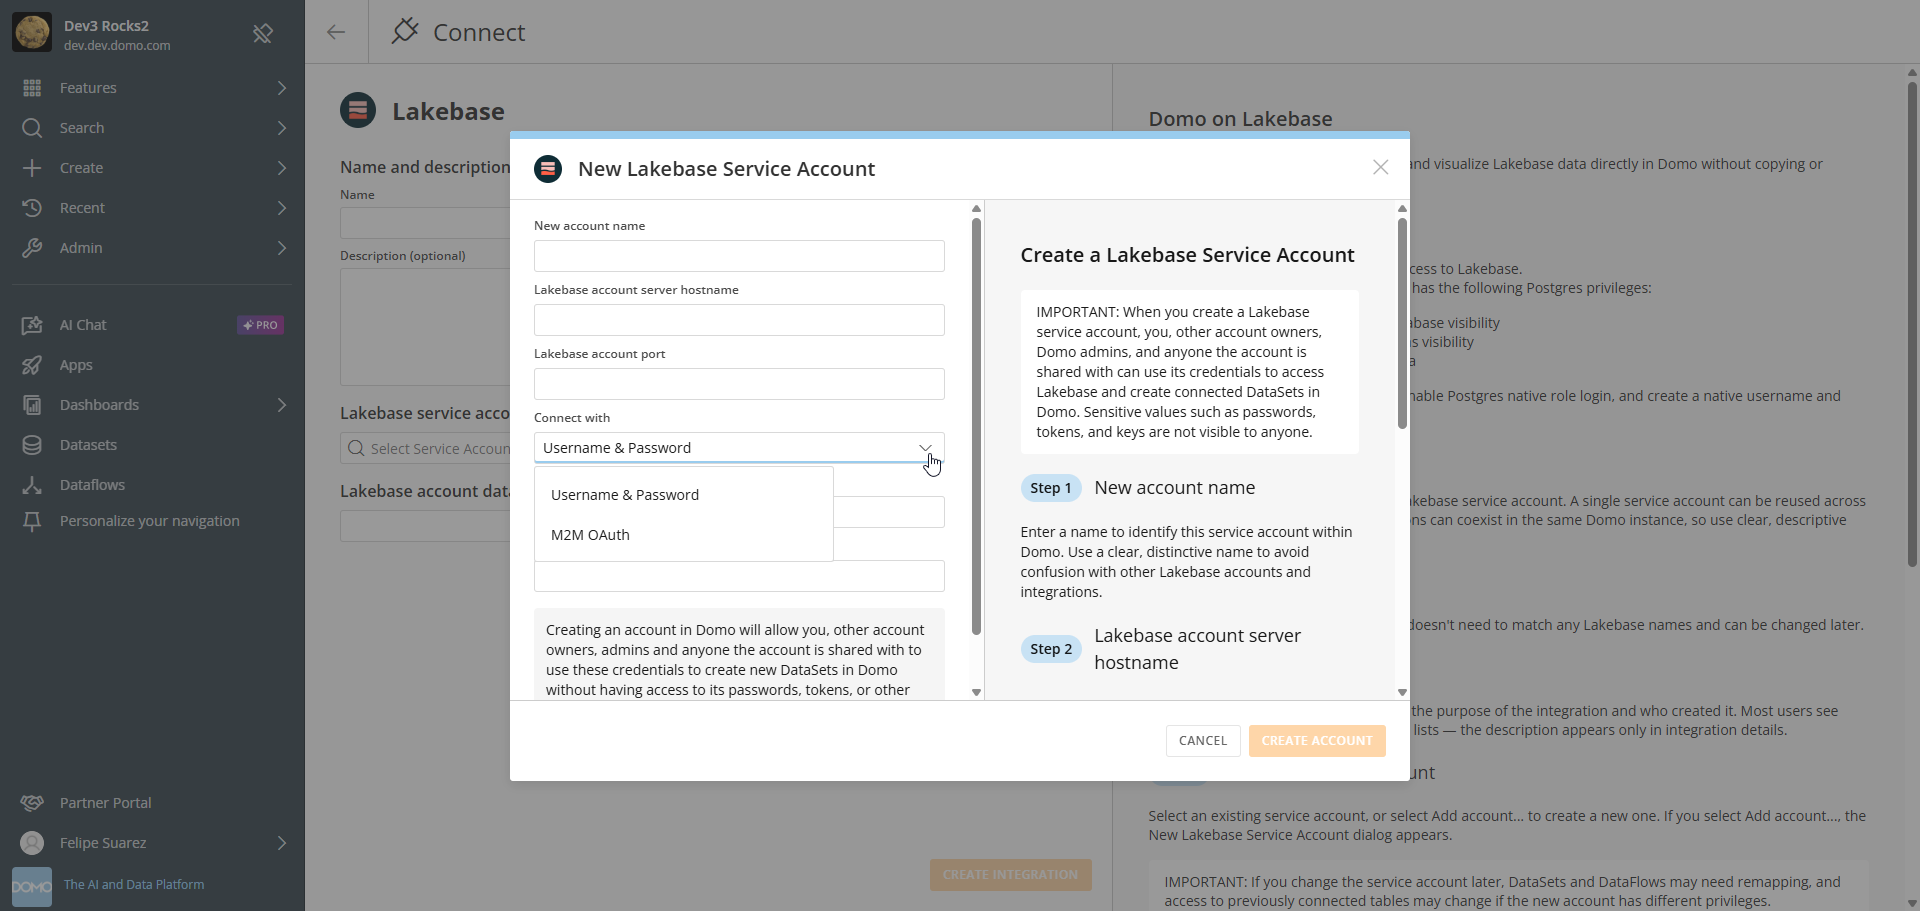Expand the Search menu chevron
Screen dimensions: 1920x911
pos(282,128)
